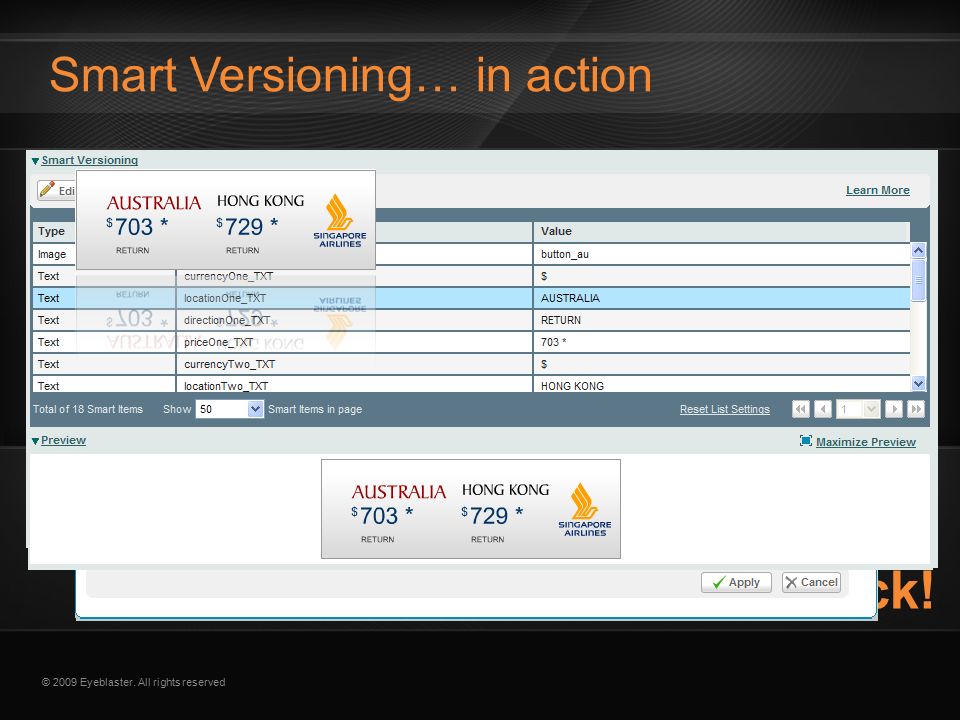This screenshot has height=720, width=960.
Task: Click the smart items list scrollbar thumb
Action: (918, 280)
